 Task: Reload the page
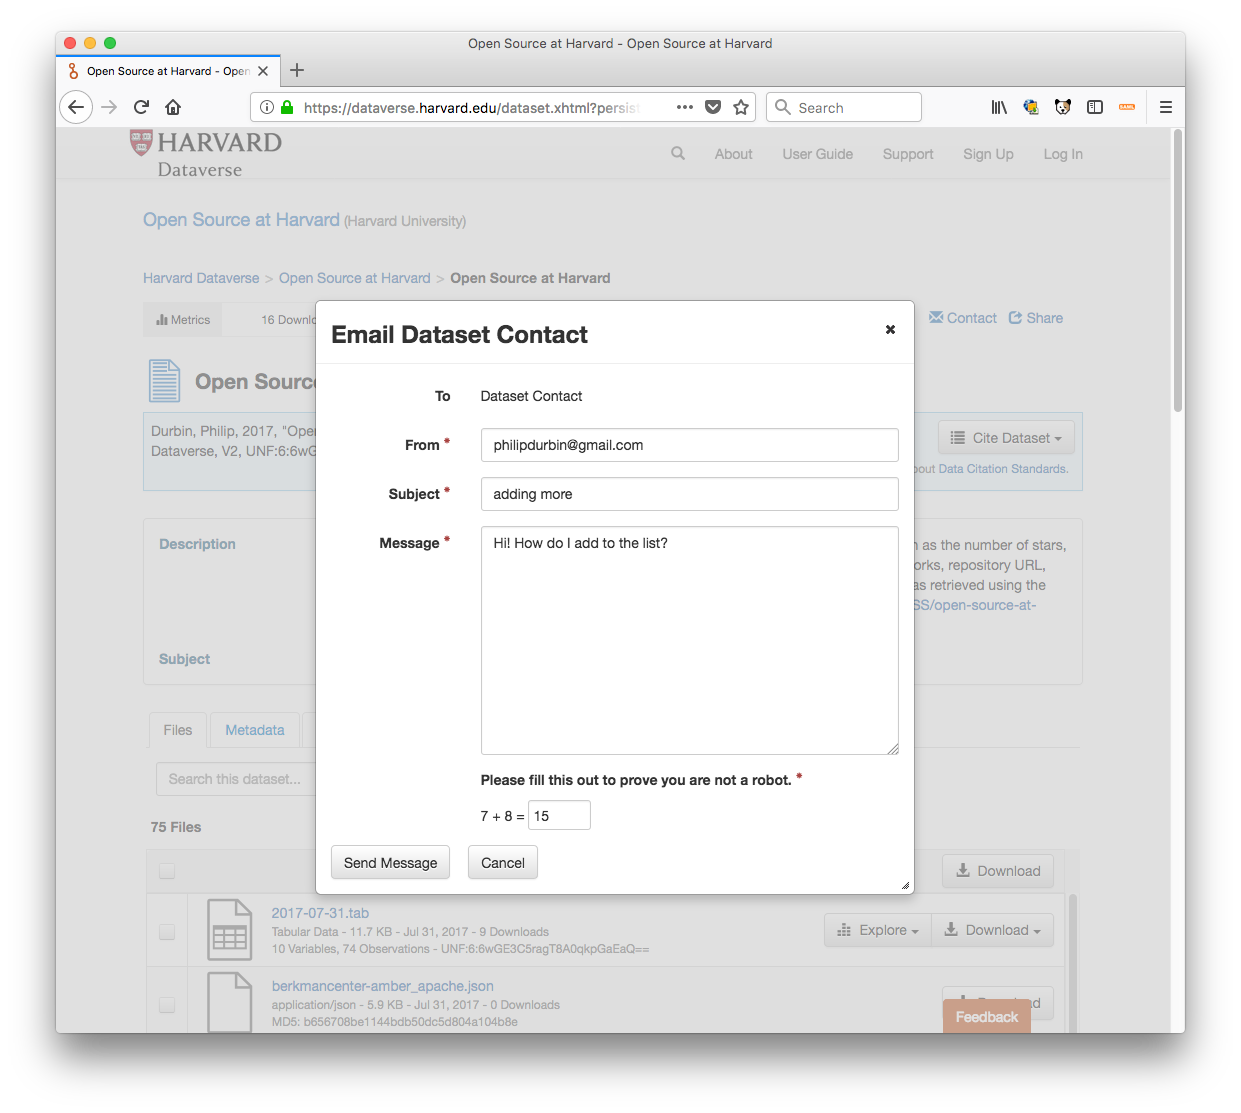tap(141, 107)
